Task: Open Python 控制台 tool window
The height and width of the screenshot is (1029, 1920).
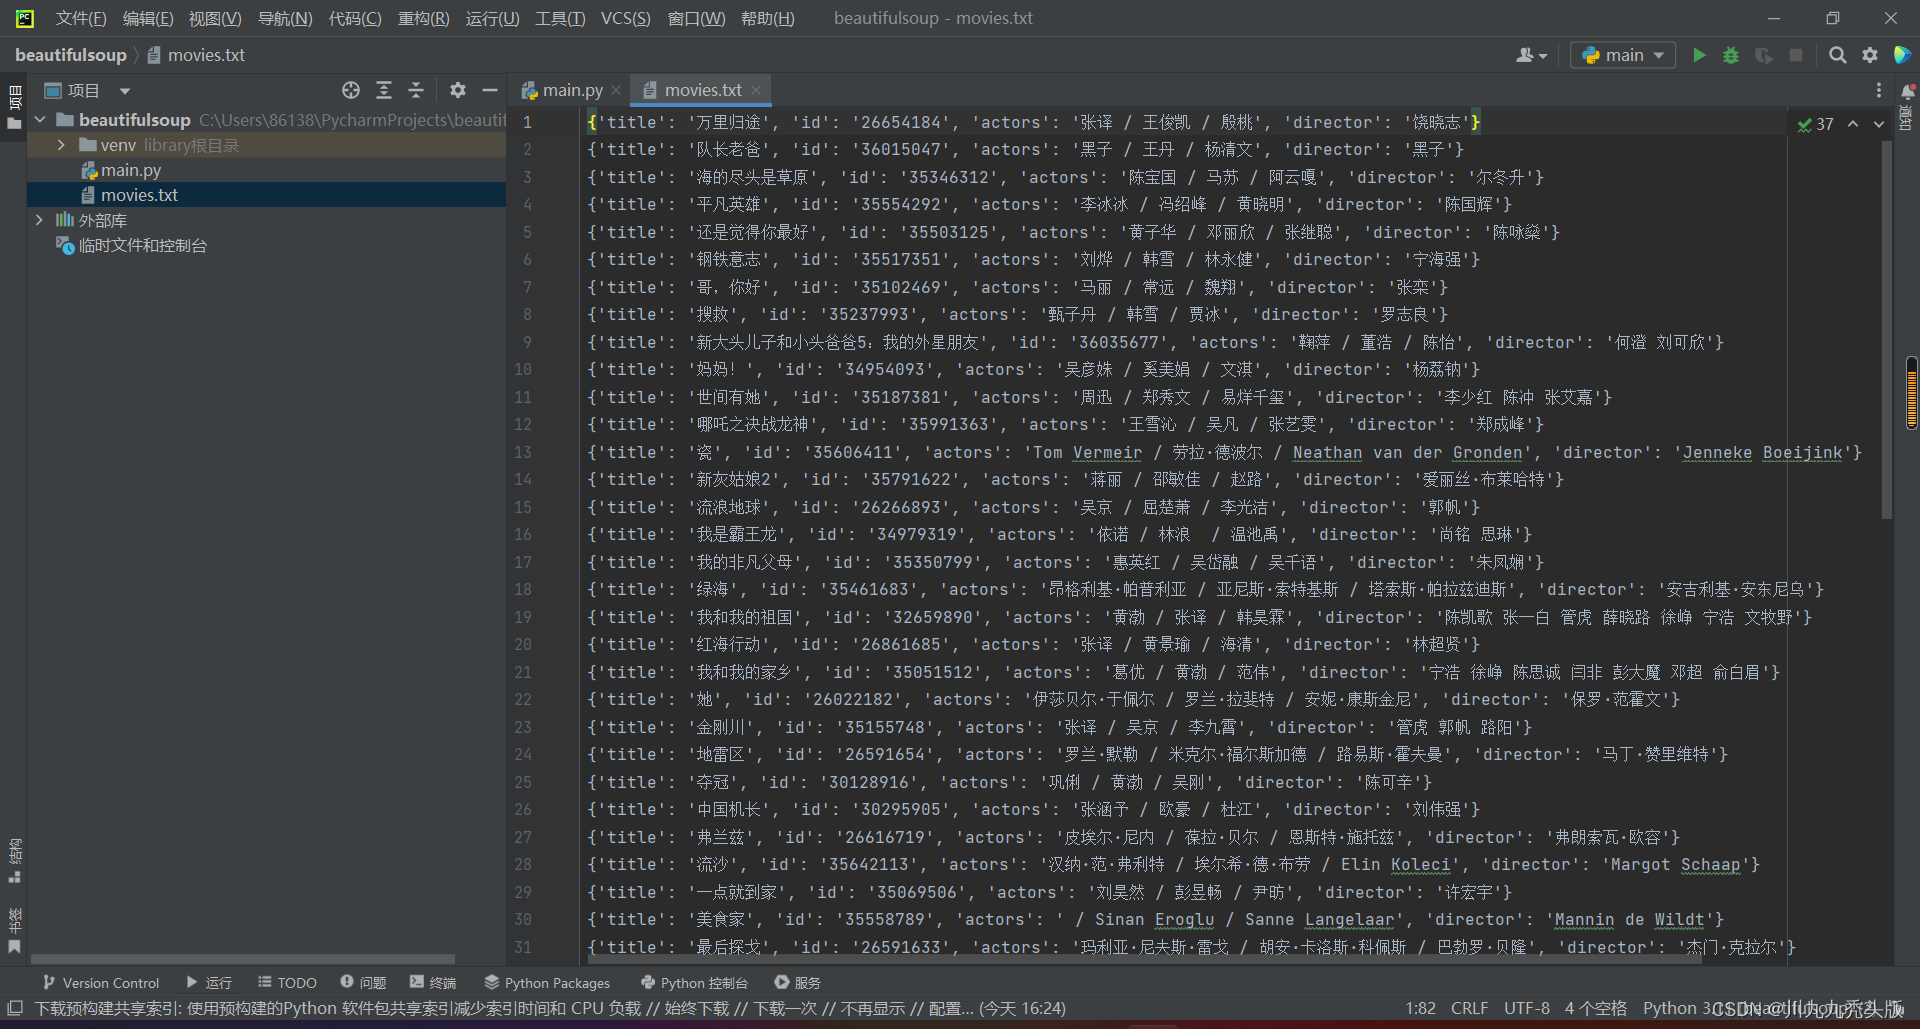Action: coord(694,983)
